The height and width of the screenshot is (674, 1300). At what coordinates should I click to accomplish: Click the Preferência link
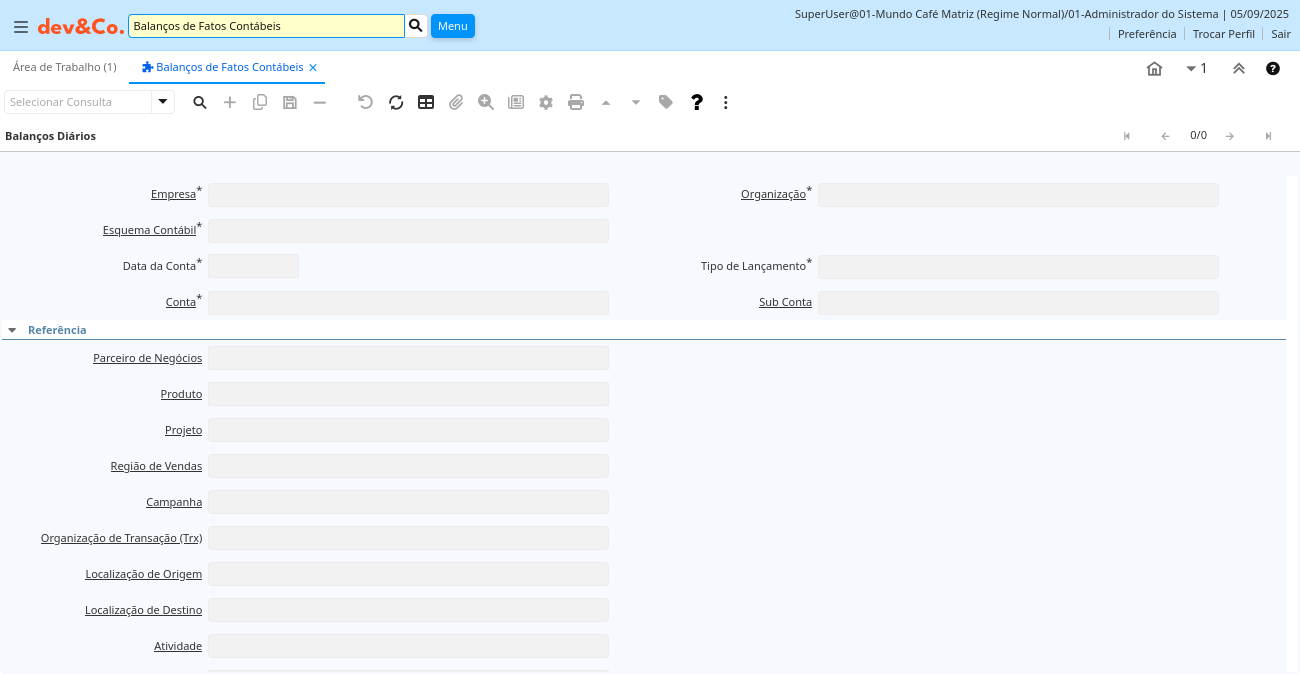[x=1146, y=34]
